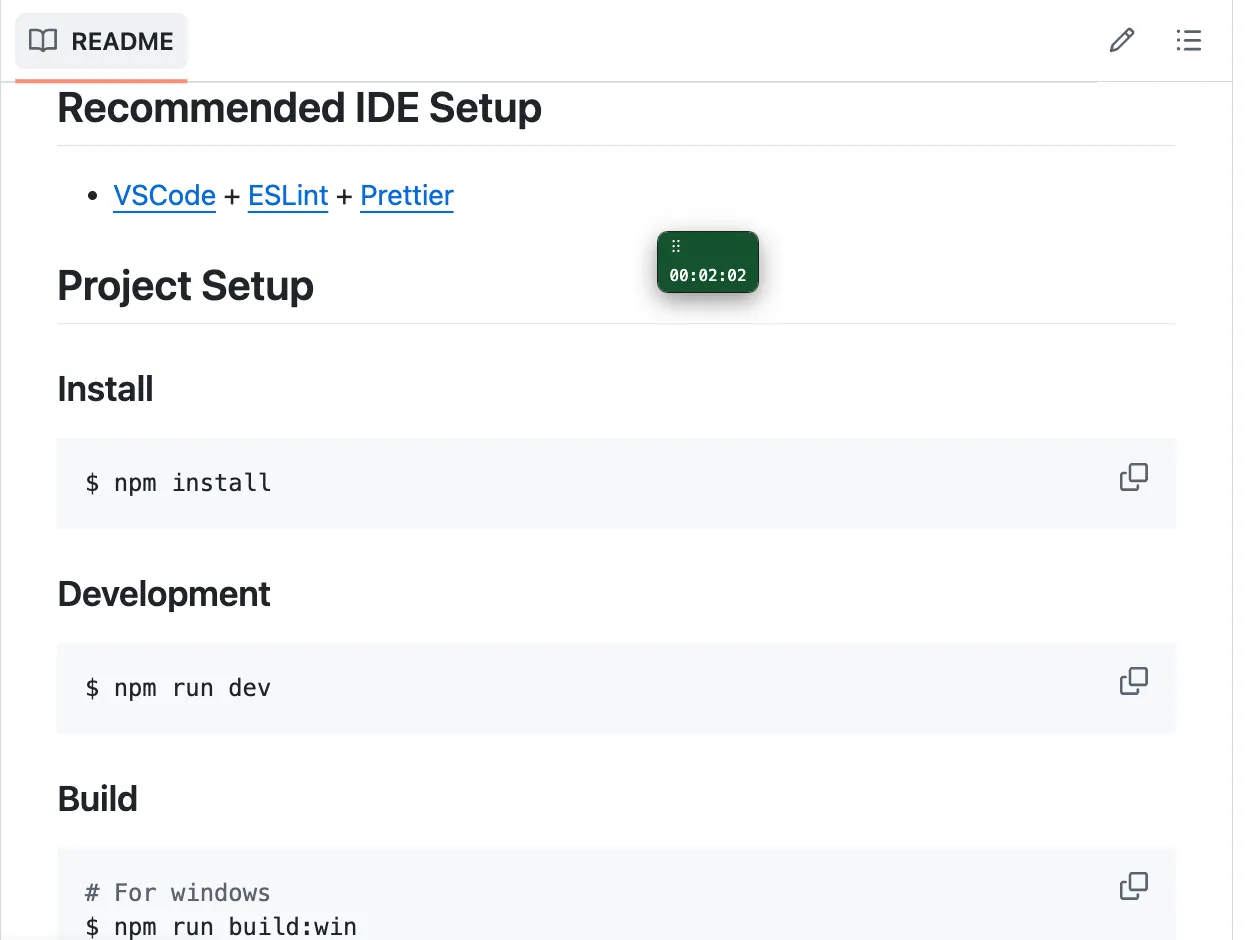Copy the Build section code block
This screenshot has height=940, width=1245.
(x=1134, y=886)
